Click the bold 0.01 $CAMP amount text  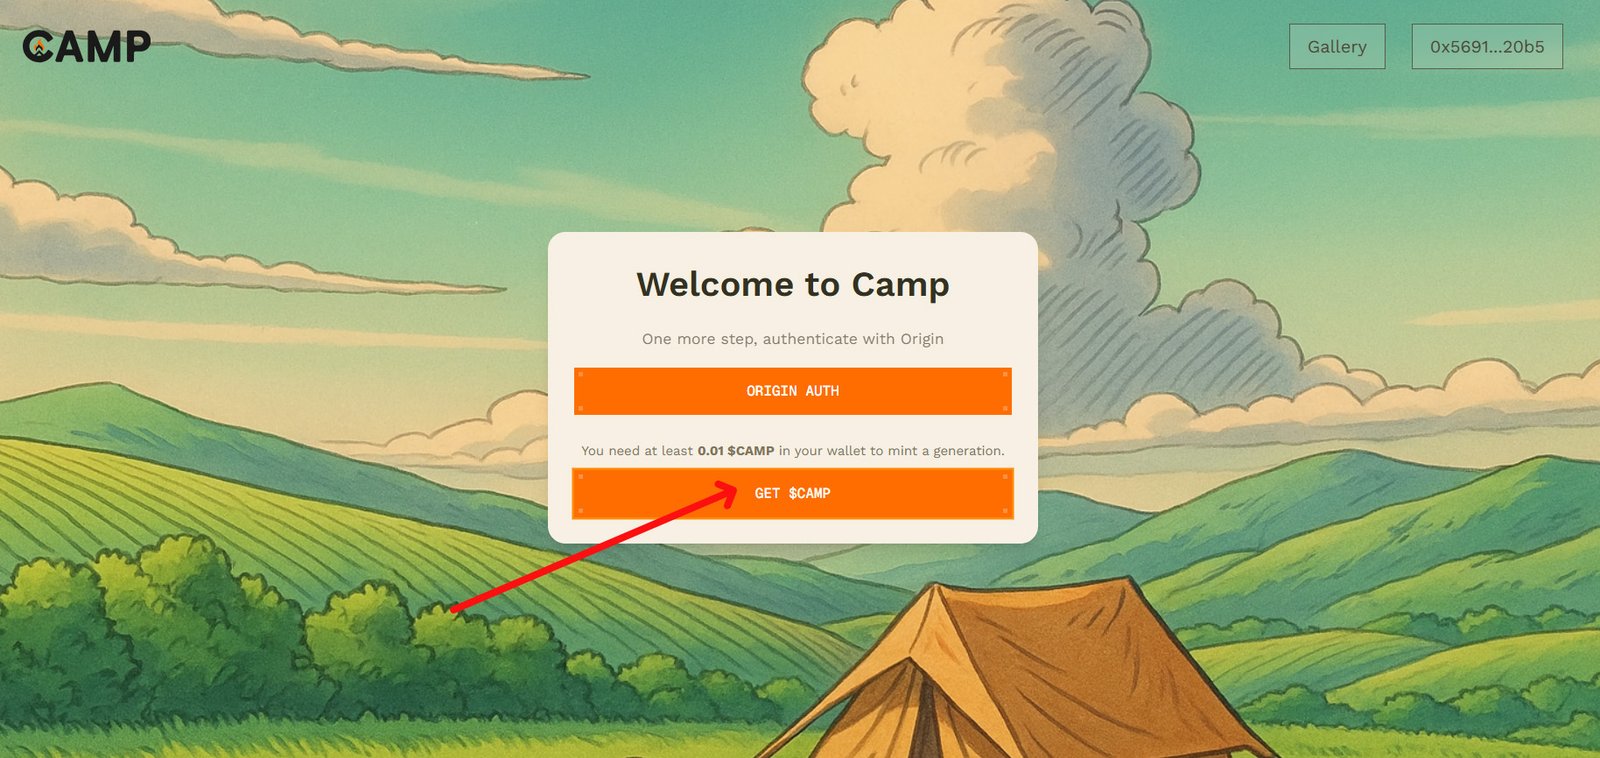pyautogui.click(x=736, y=451)
